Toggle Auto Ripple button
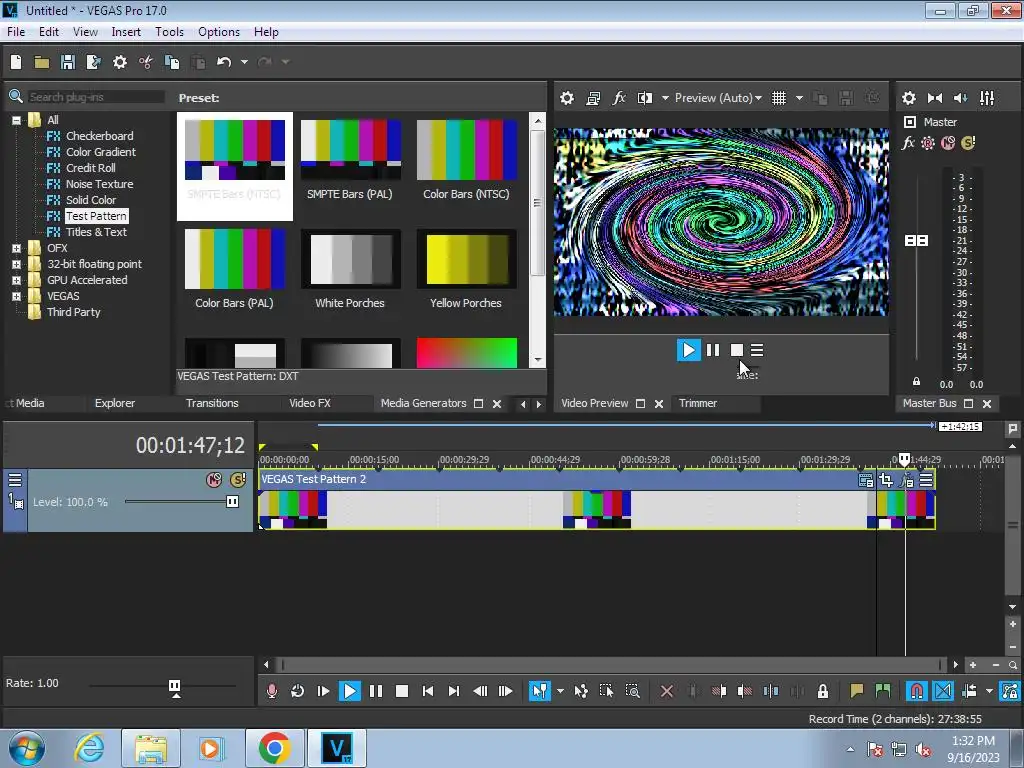The width and height of the screenshot is (1024, 768). pyautogui.click(x=969, y=691)
